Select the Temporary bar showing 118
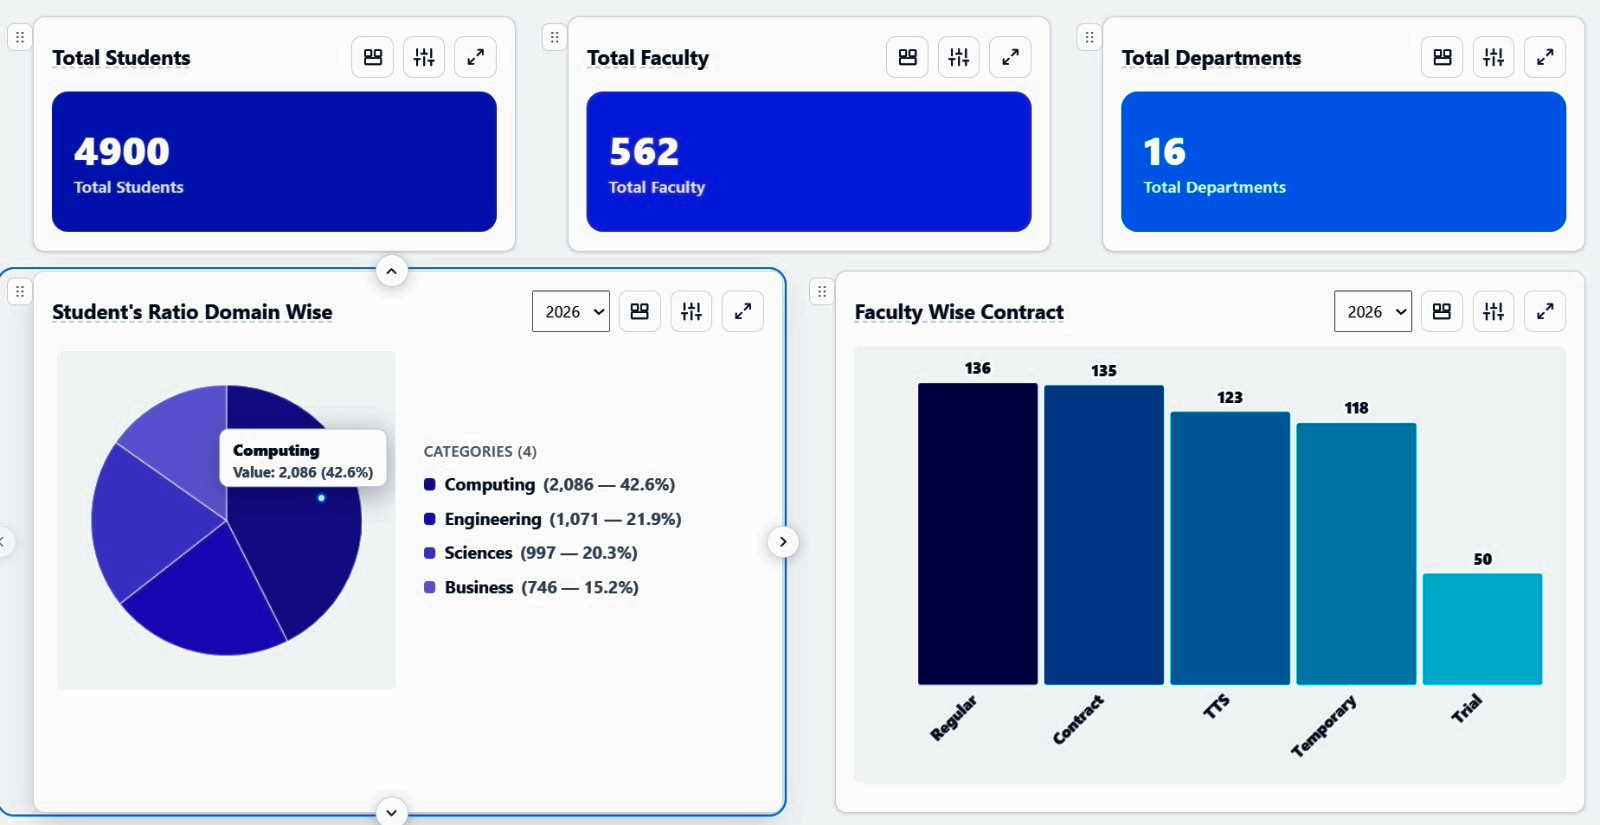The image size is (1600, 825). (1356, 554)
